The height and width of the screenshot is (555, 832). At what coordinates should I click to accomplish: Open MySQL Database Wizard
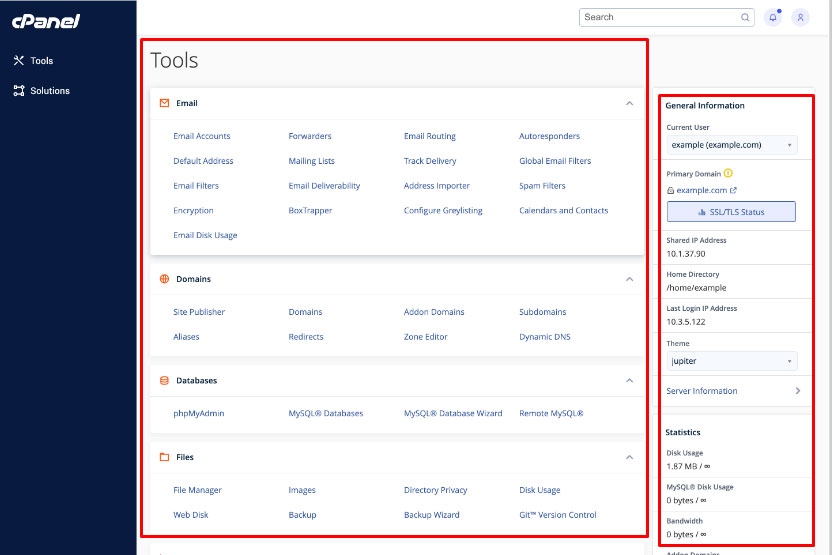pos(453,413)
